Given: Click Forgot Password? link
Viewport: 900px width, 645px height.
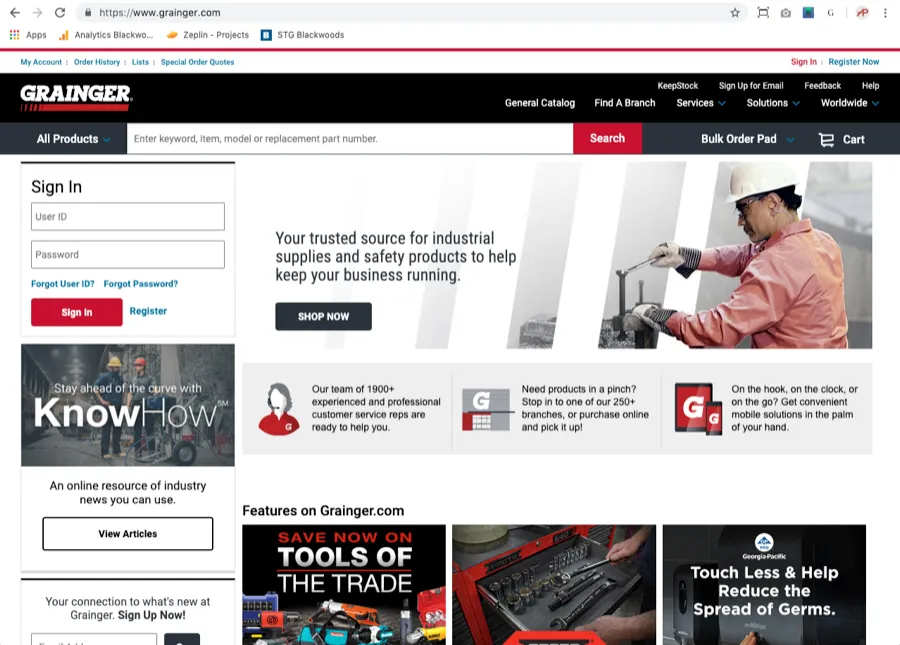Looking at the screenshot, I should (141, 283).
